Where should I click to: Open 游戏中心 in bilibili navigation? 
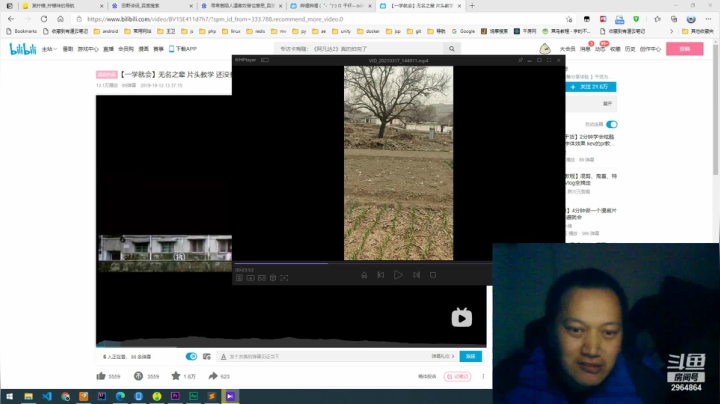88,49
